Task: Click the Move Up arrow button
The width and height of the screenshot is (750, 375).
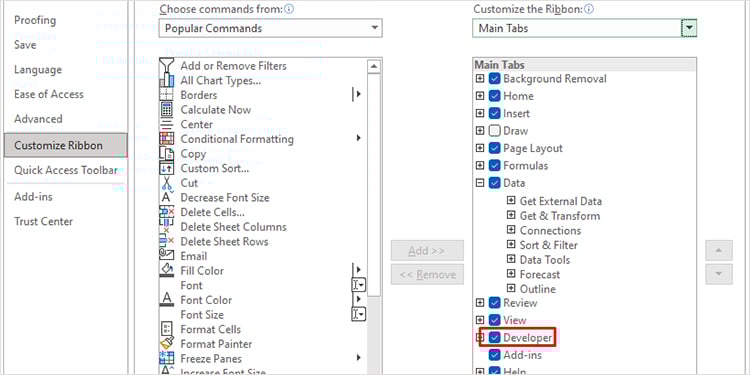Action: click(x=718, y=251)
